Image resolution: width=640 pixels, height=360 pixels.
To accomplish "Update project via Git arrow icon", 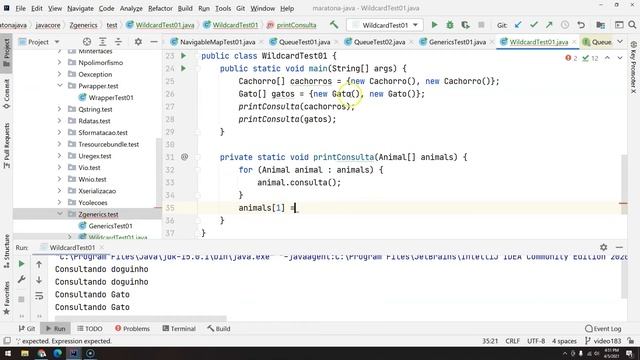I will point(518,25).
